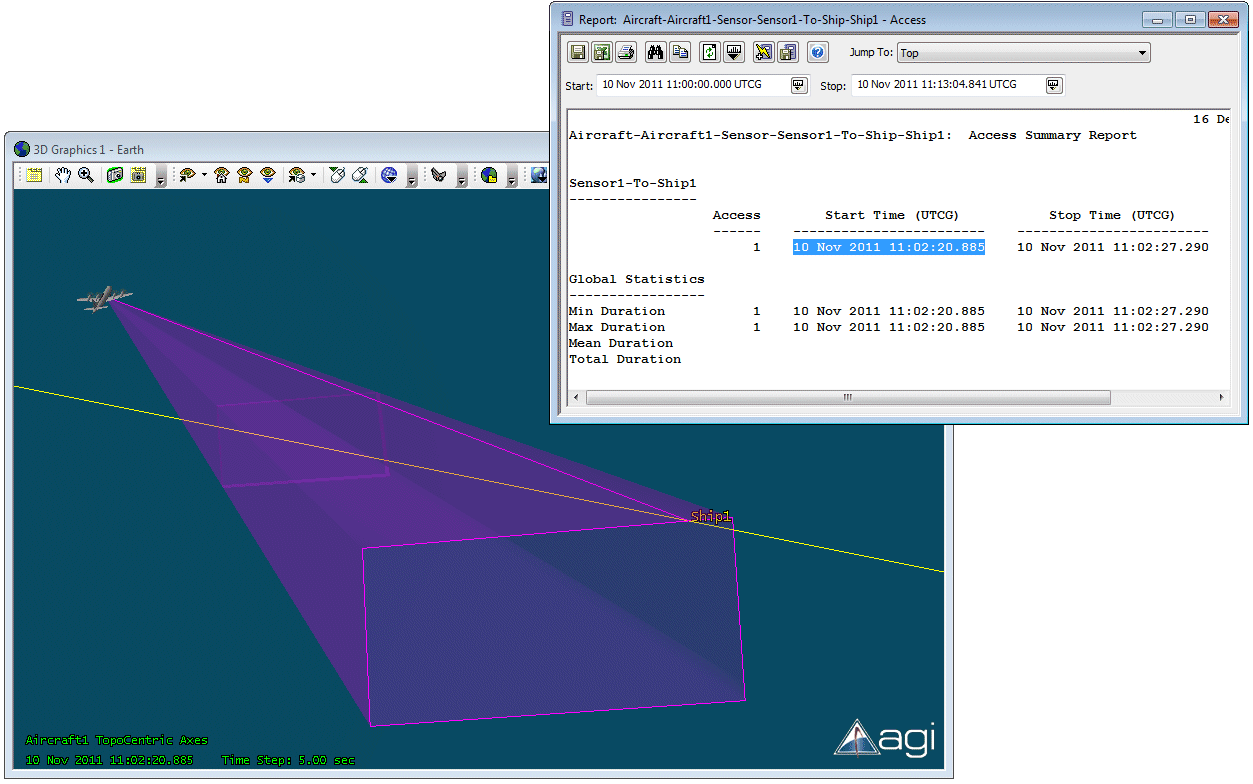Refresh the report data
This screenshot has width=1253, height=784.
(709, 53)
